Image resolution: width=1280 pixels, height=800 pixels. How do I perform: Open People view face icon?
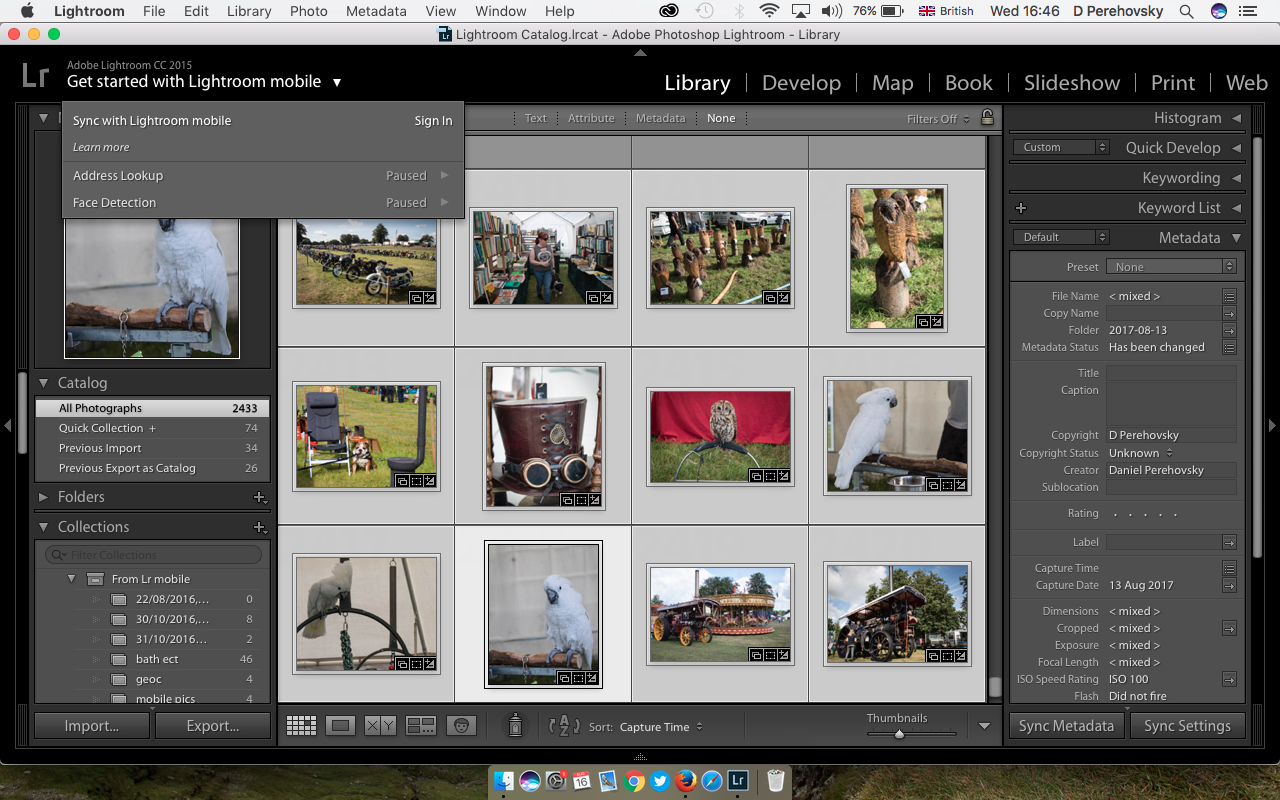(461, 726)
